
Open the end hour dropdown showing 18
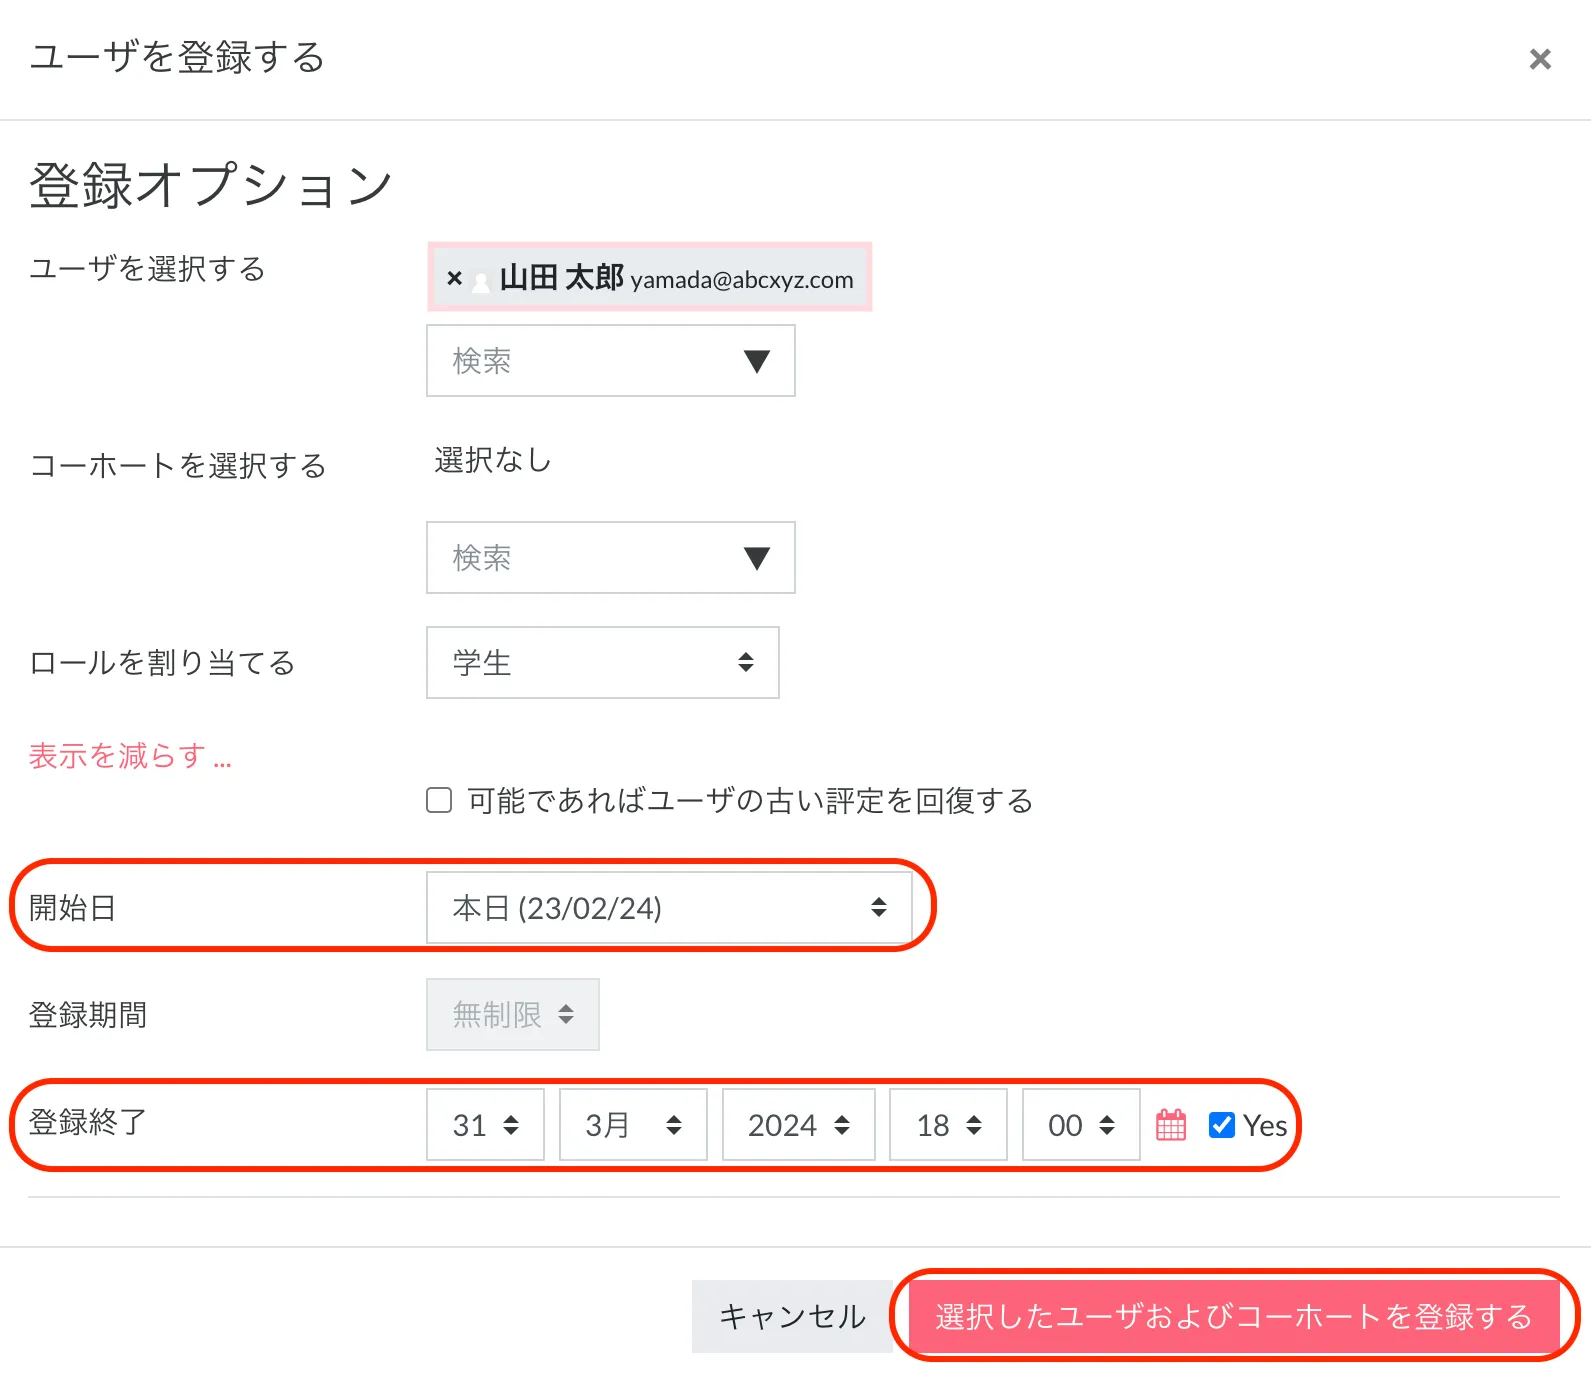(947, 1125)
